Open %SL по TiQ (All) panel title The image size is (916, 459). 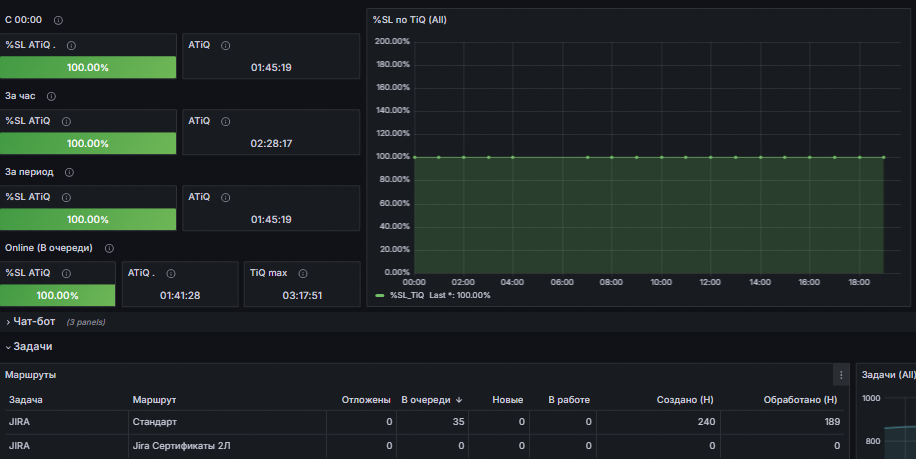(x=410, y=20)
